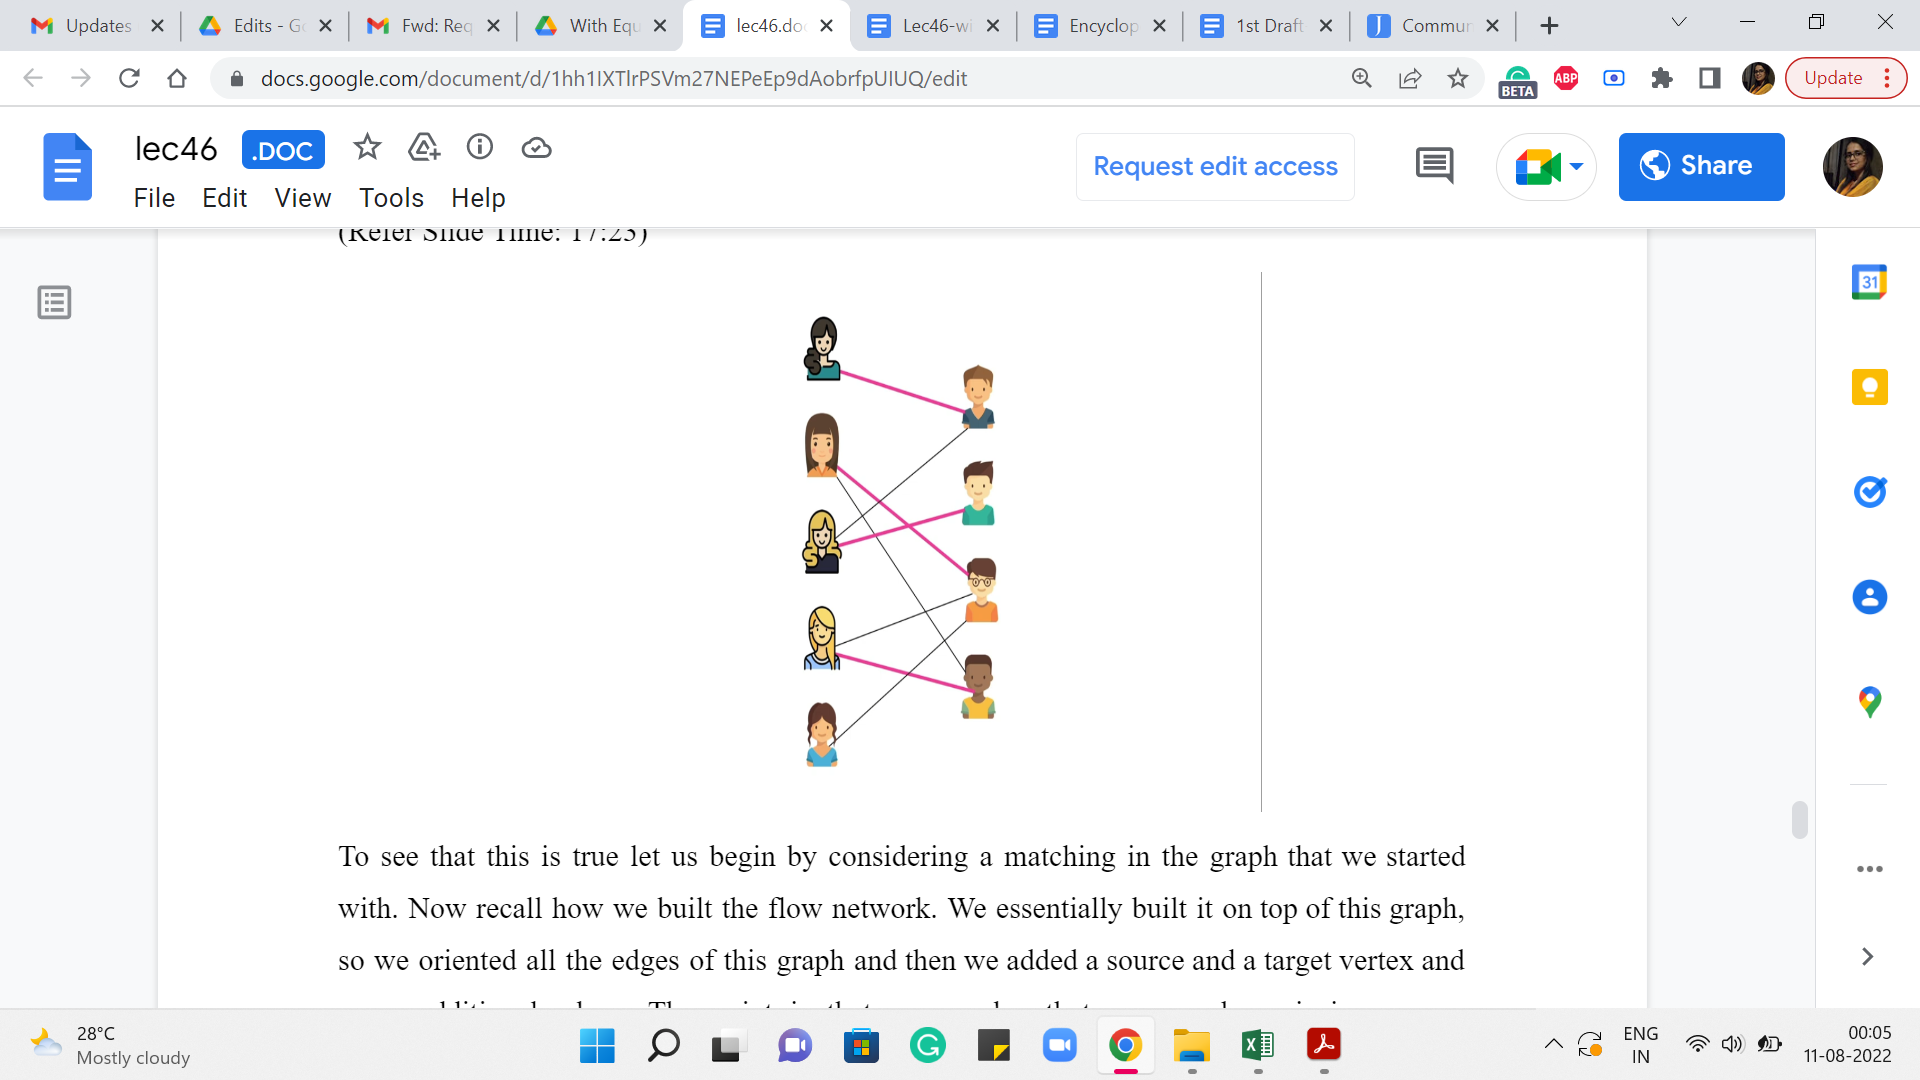Expand the Chrome tab search dropdown
1920x1080 pixels.
pyautogui.click(x=1679, y=23)
